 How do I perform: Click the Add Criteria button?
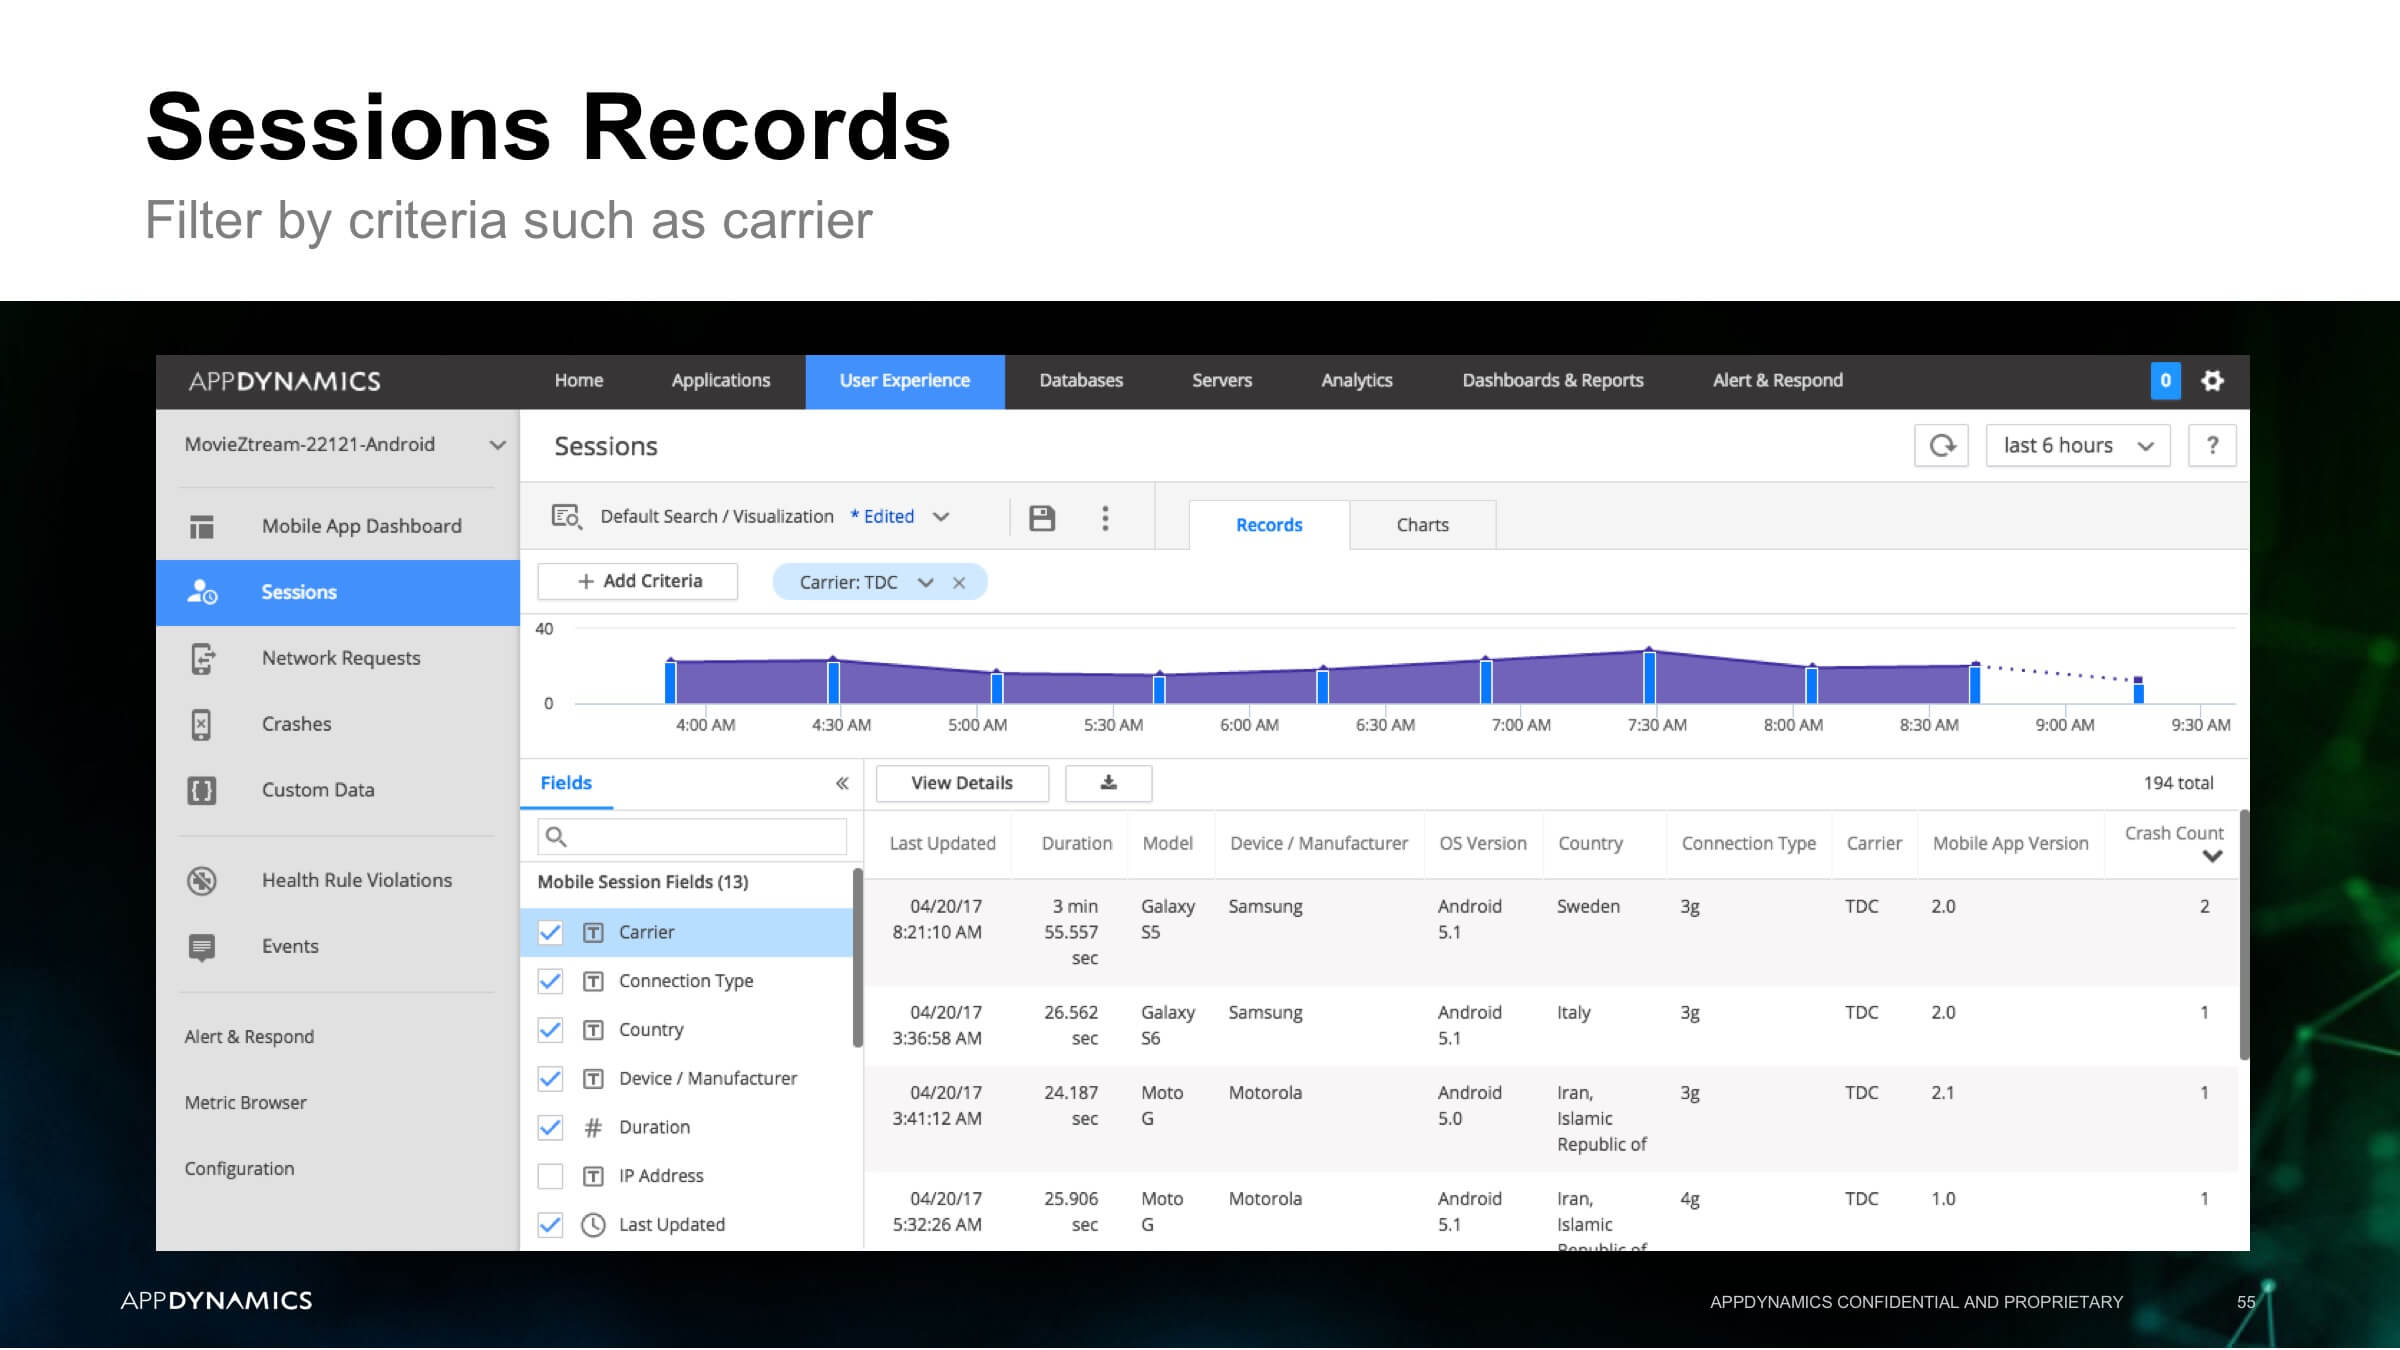coord(638,582)
